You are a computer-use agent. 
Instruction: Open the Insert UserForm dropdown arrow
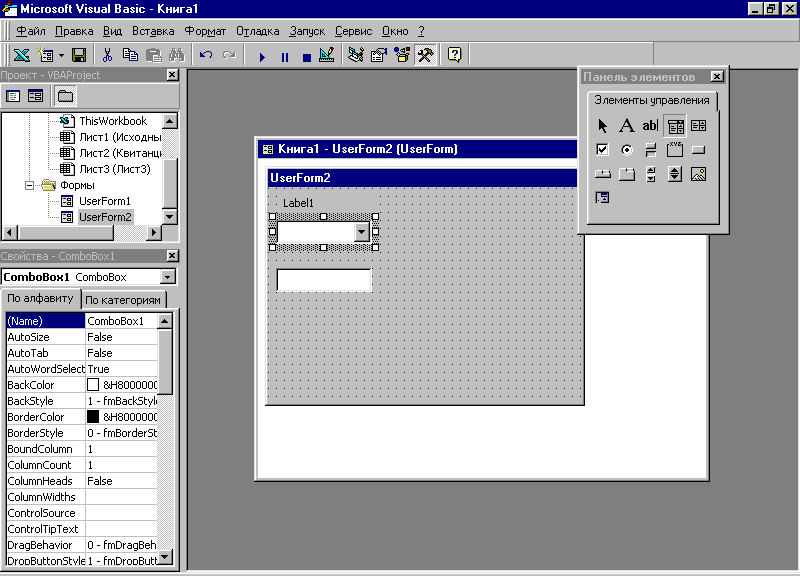point(61,55)
